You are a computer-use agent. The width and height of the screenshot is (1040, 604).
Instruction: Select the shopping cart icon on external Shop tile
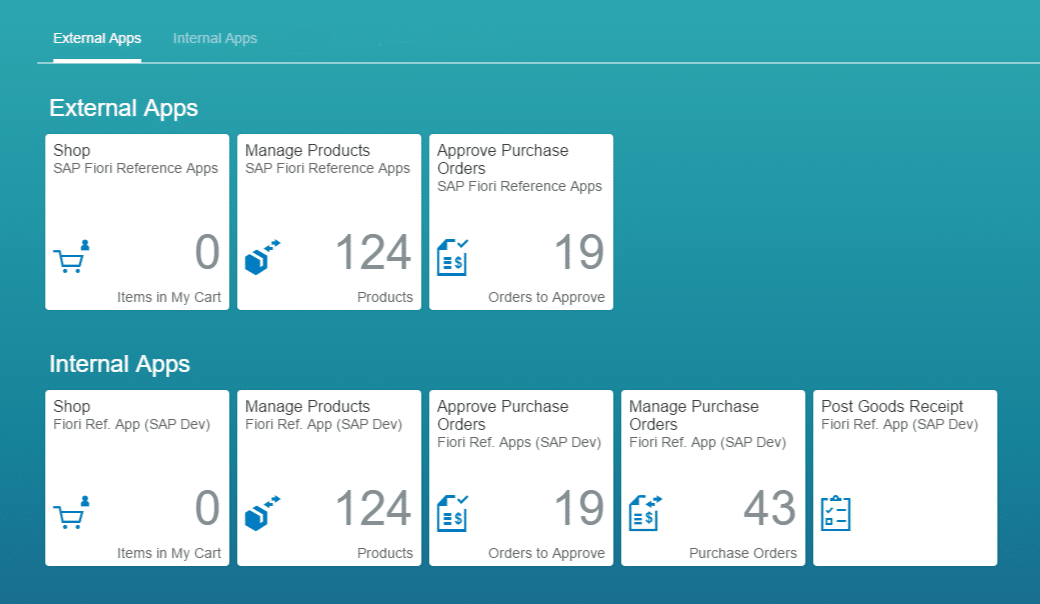[71, 257]
